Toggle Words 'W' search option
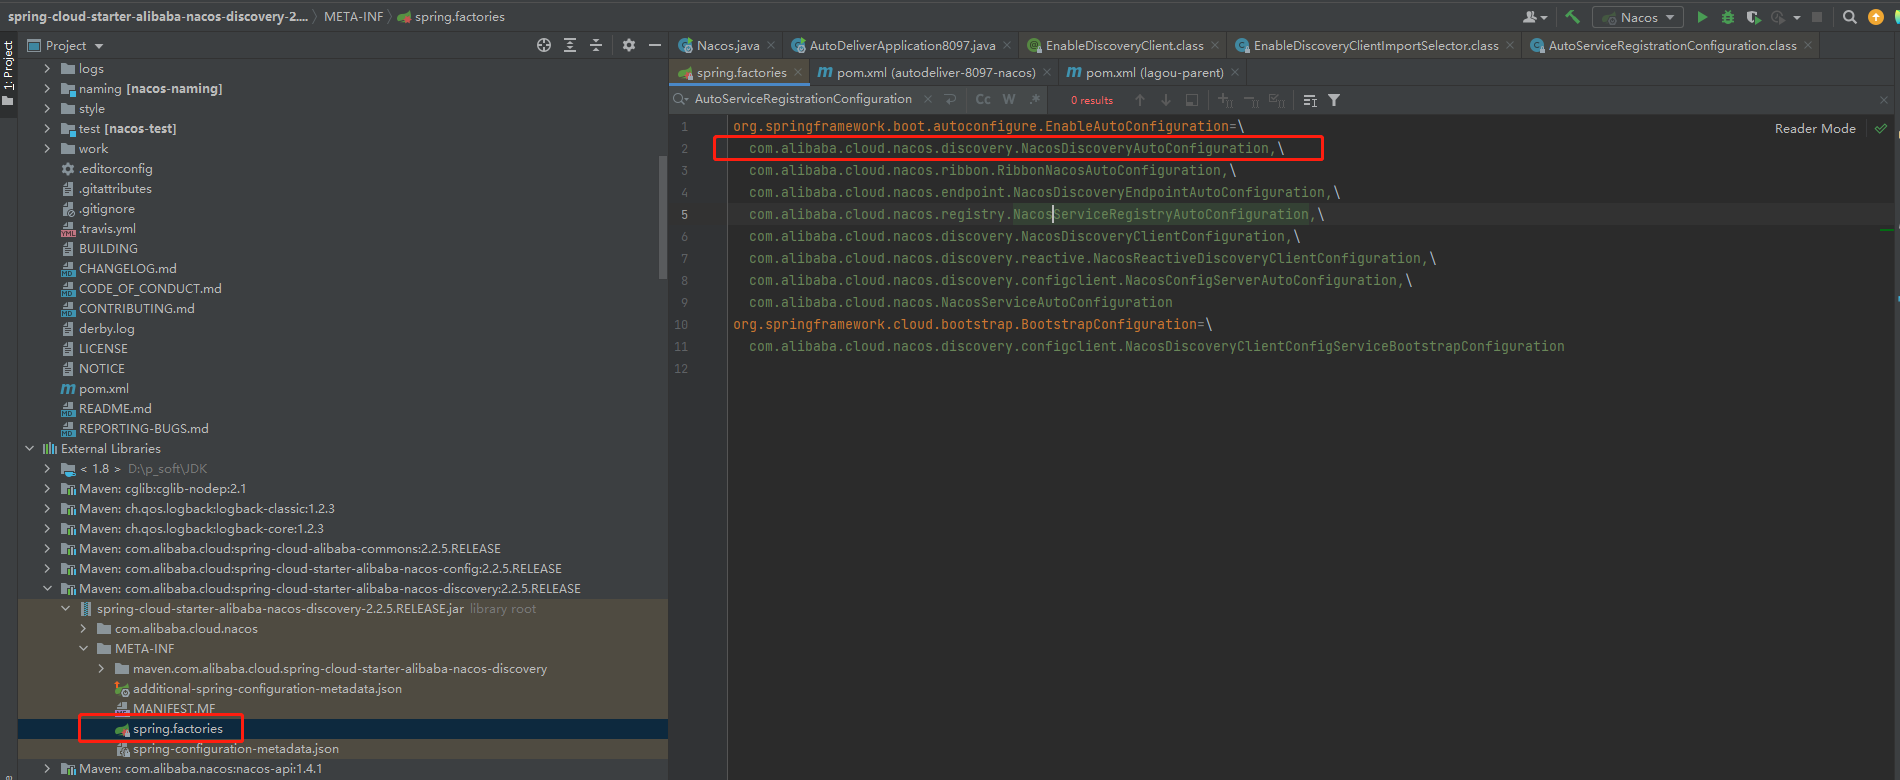Viewport: 1900px width, 780px height. click(x=1009, y=99)
